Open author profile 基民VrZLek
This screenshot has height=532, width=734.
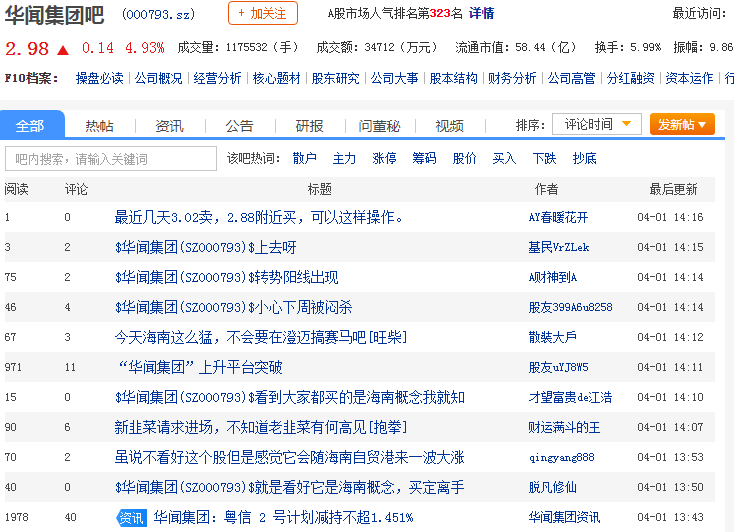[x=558, y=247]
